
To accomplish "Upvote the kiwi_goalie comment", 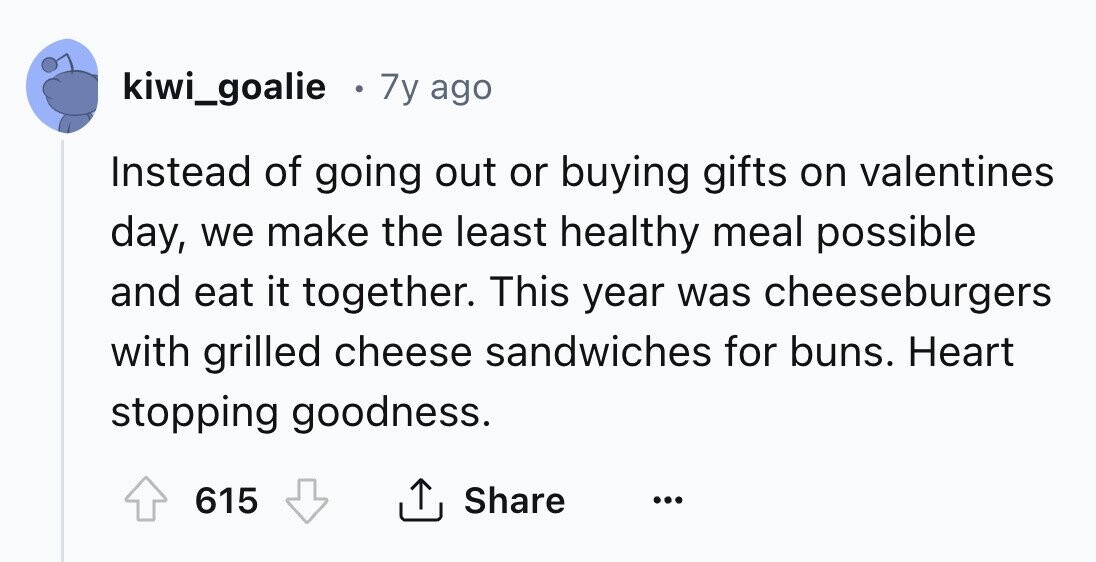I will (144, 500).
